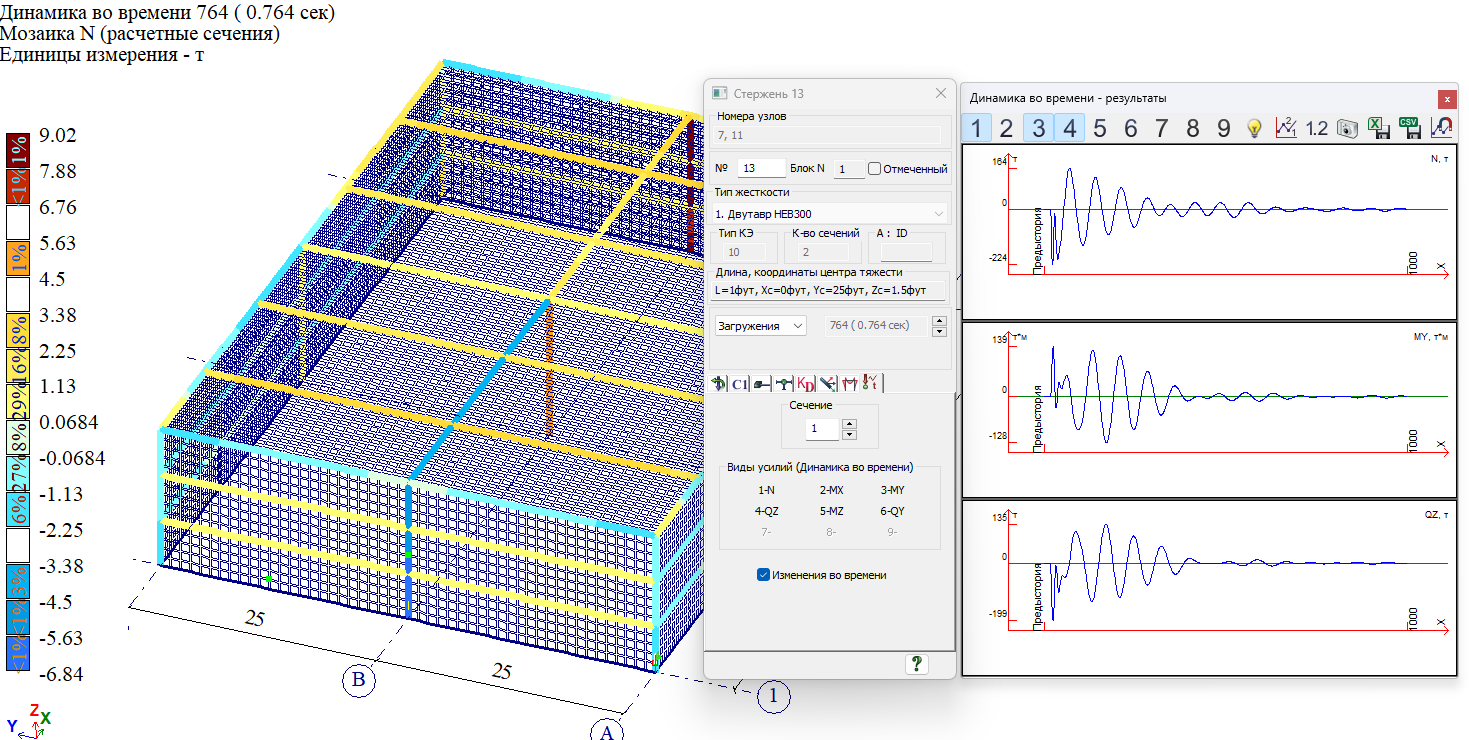Click the 4-QZ force type label
Screen dimensions: 1469x740
[766, 511]
